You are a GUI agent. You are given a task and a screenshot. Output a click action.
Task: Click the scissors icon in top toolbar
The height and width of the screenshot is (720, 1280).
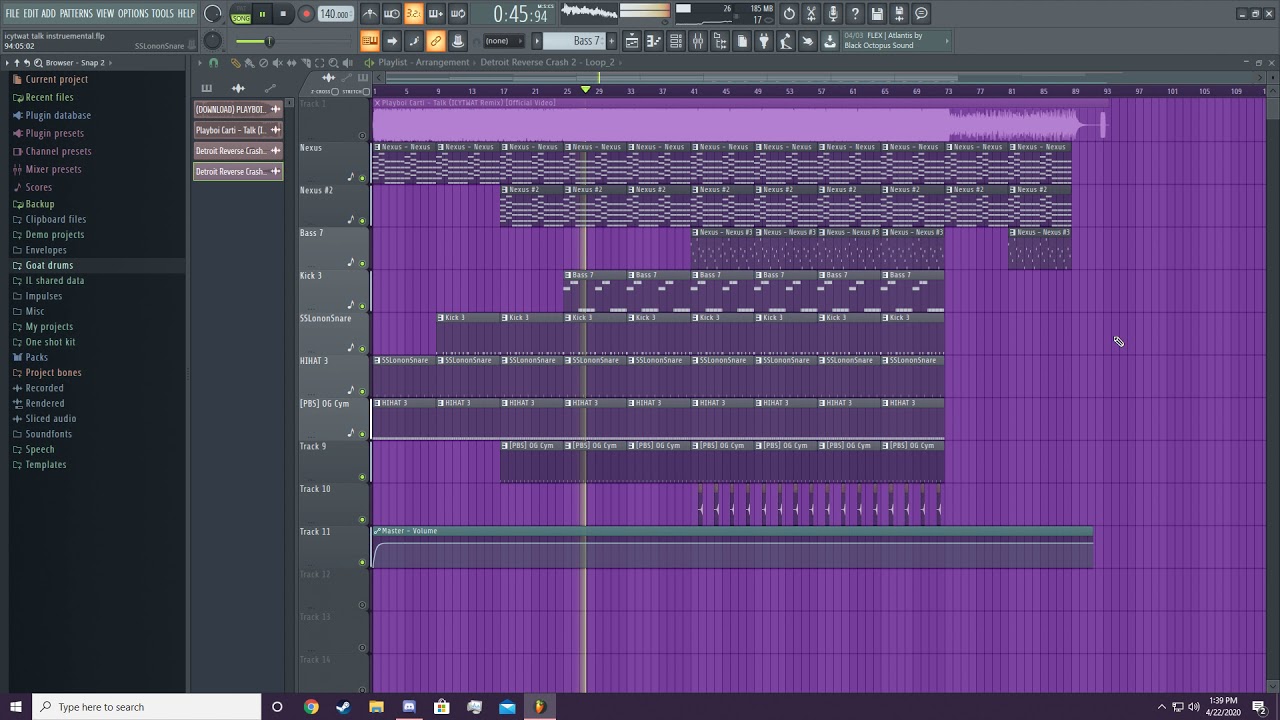(x=811, y=14)
